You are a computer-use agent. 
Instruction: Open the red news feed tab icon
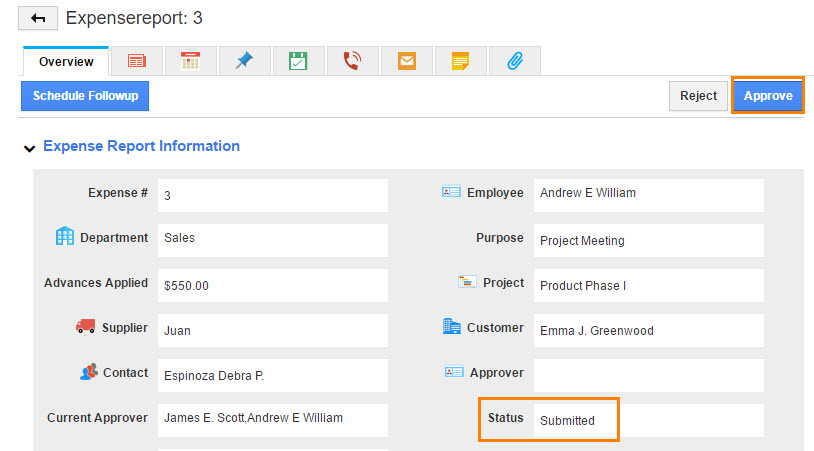(x=136, y=62)
